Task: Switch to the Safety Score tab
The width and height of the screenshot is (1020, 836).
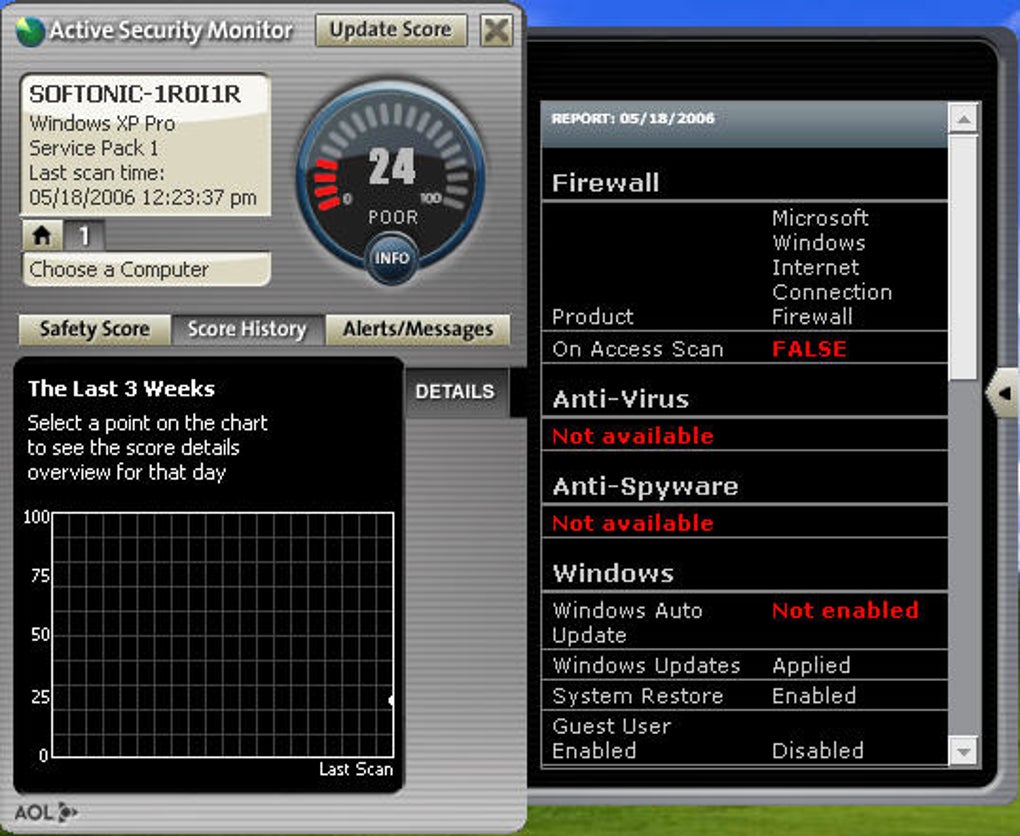Action: point(94,329)
